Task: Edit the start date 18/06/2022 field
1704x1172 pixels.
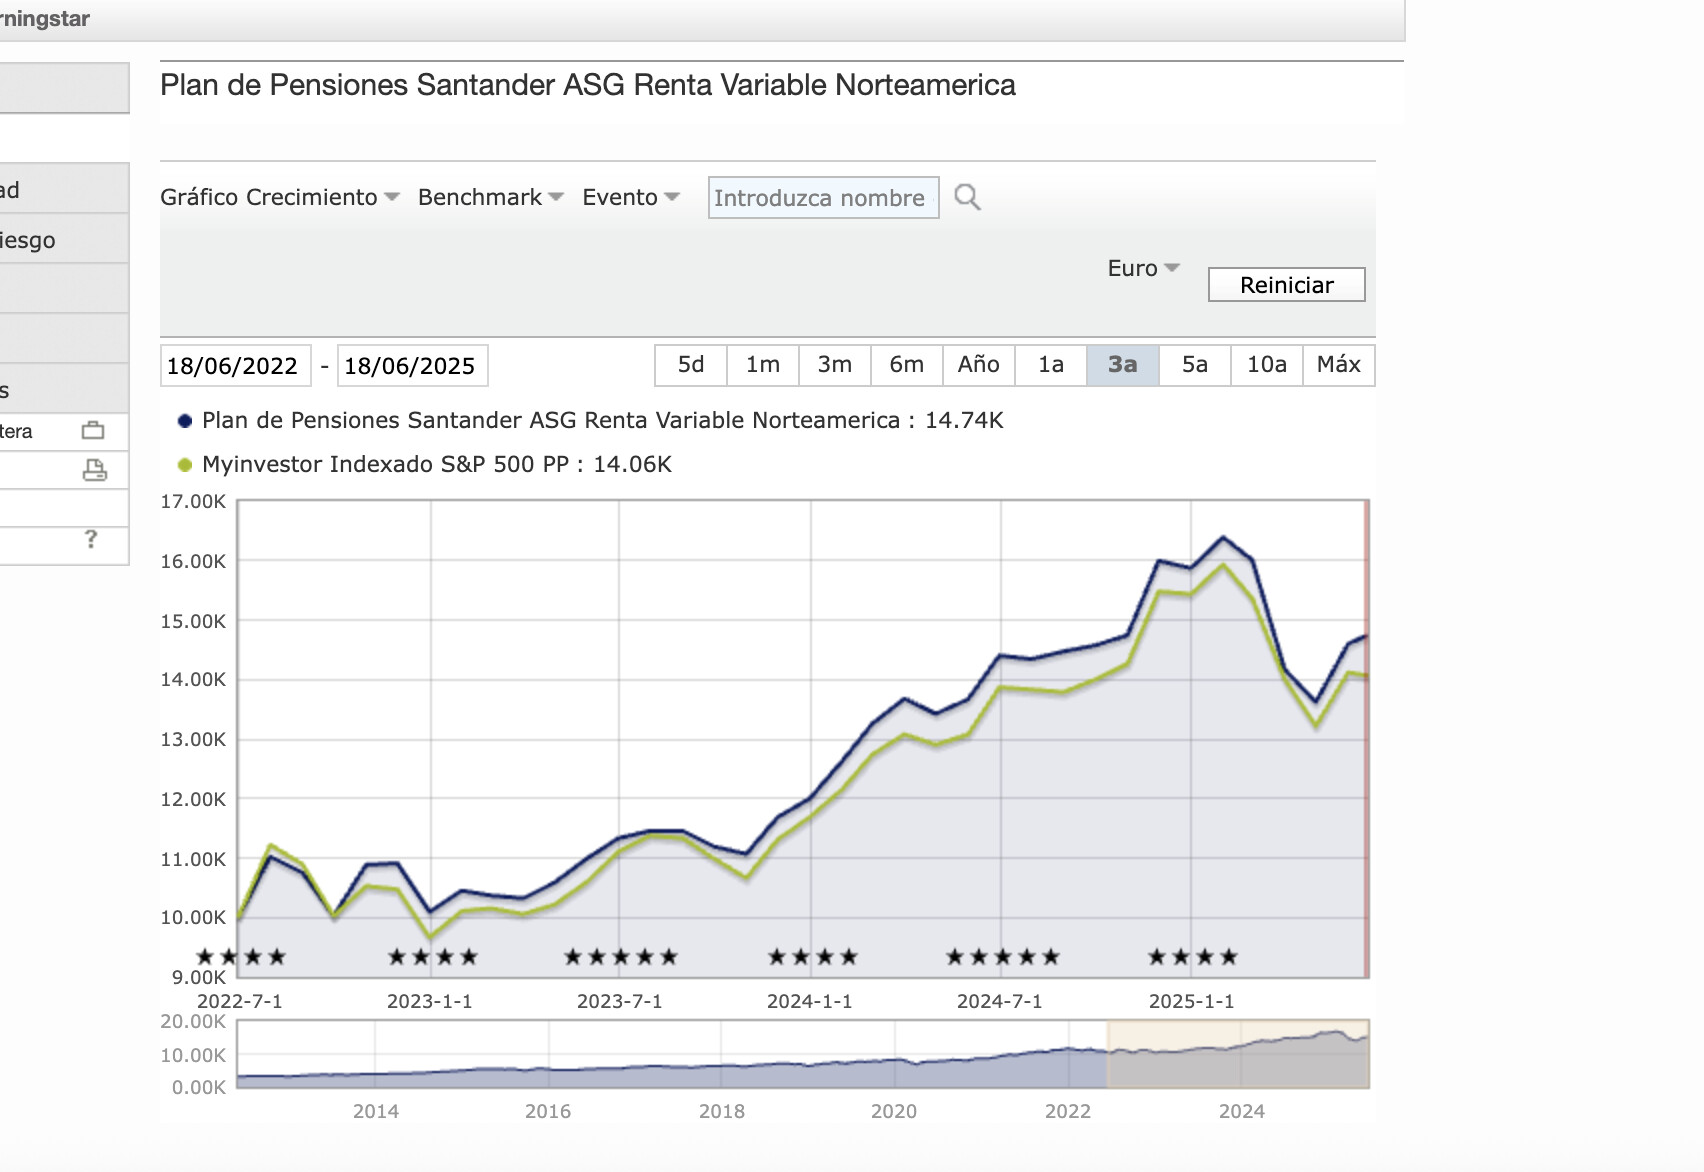Action: tap(235, 366)
